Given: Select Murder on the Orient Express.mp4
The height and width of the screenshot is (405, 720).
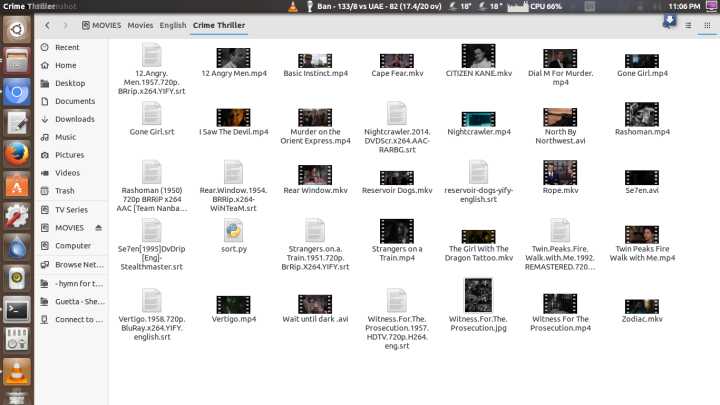Looking at the screenshot, I should (x=315, y=127).
